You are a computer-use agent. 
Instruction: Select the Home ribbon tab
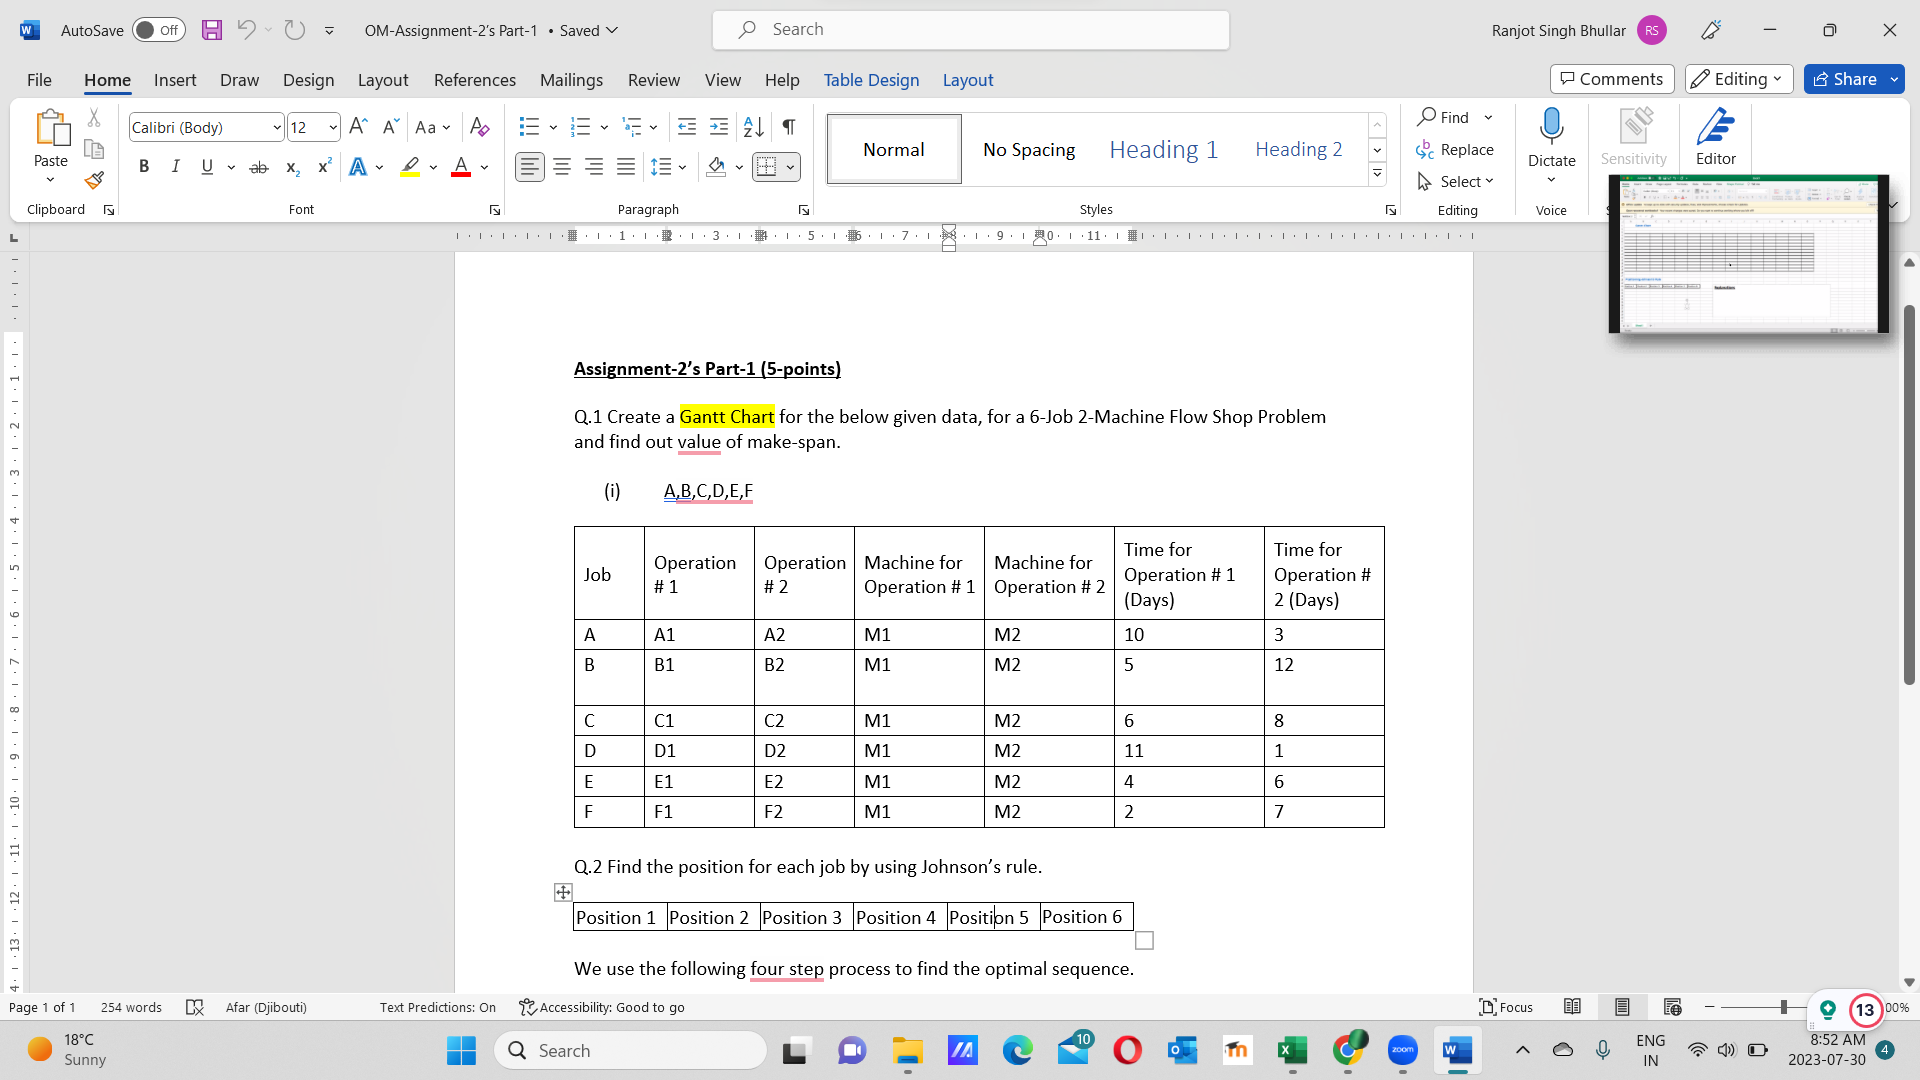[x=105, y=79]
